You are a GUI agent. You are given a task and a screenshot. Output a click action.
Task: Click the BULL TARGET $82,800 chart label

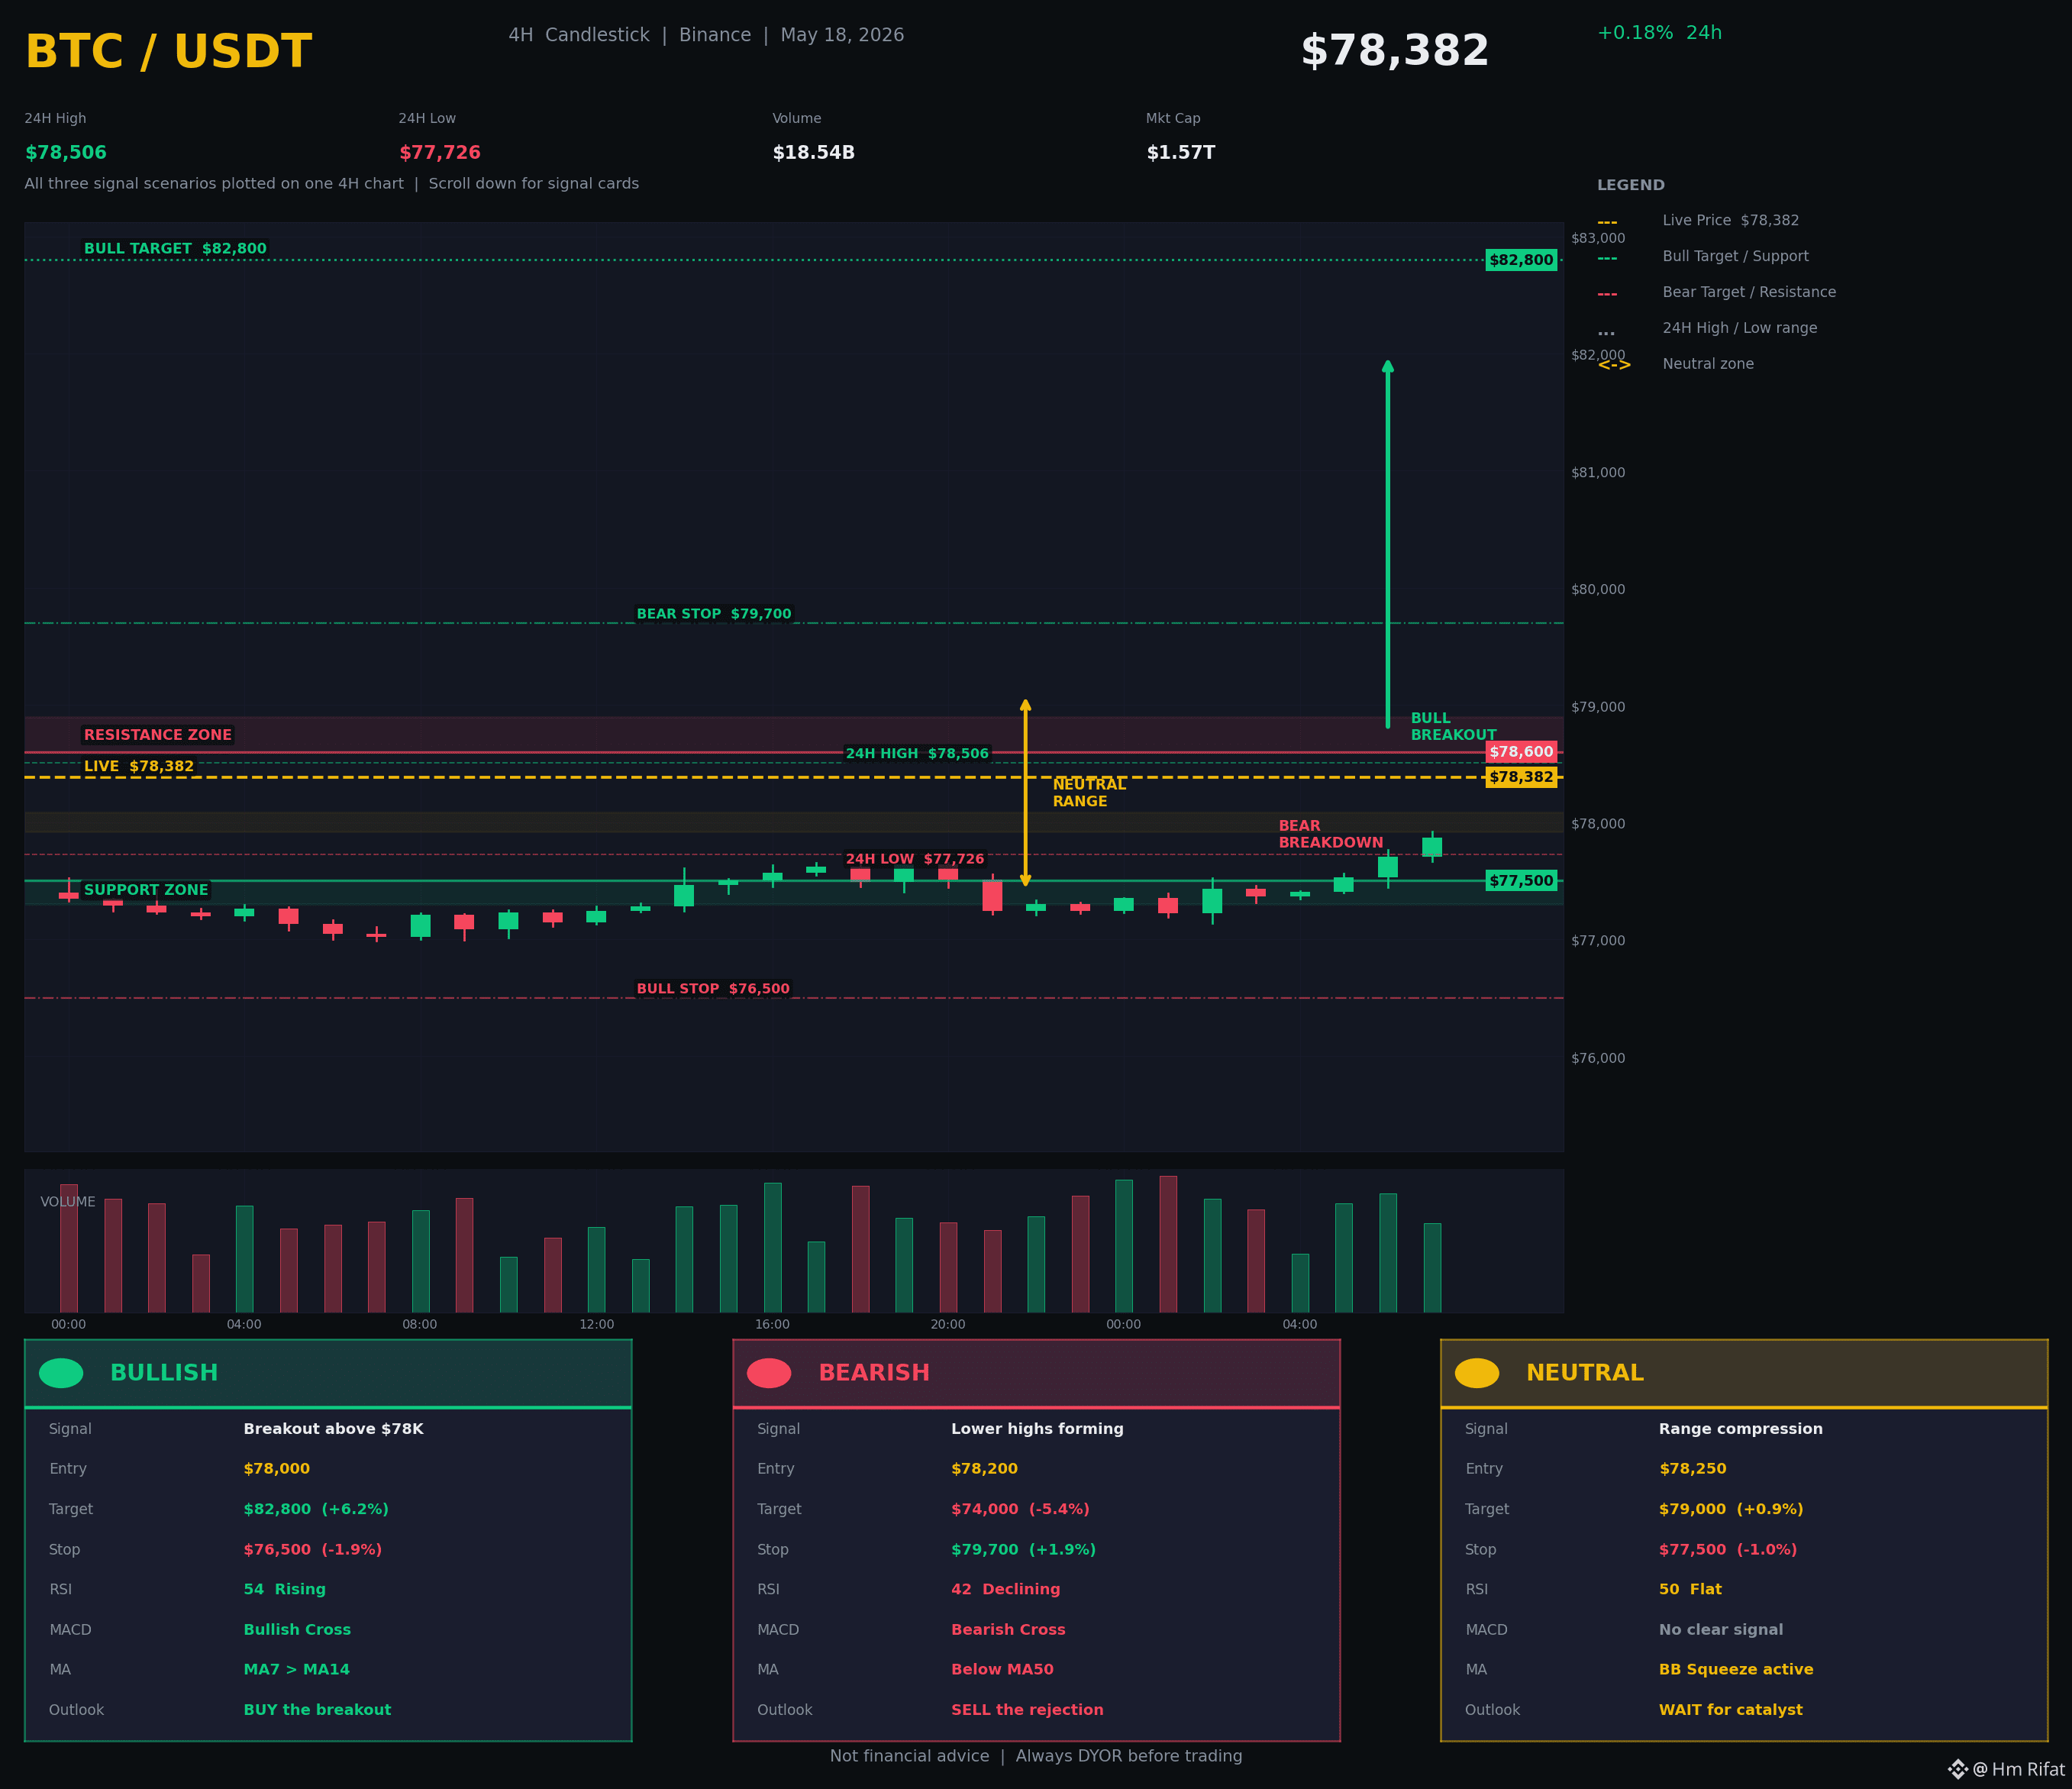coord(175,249)
